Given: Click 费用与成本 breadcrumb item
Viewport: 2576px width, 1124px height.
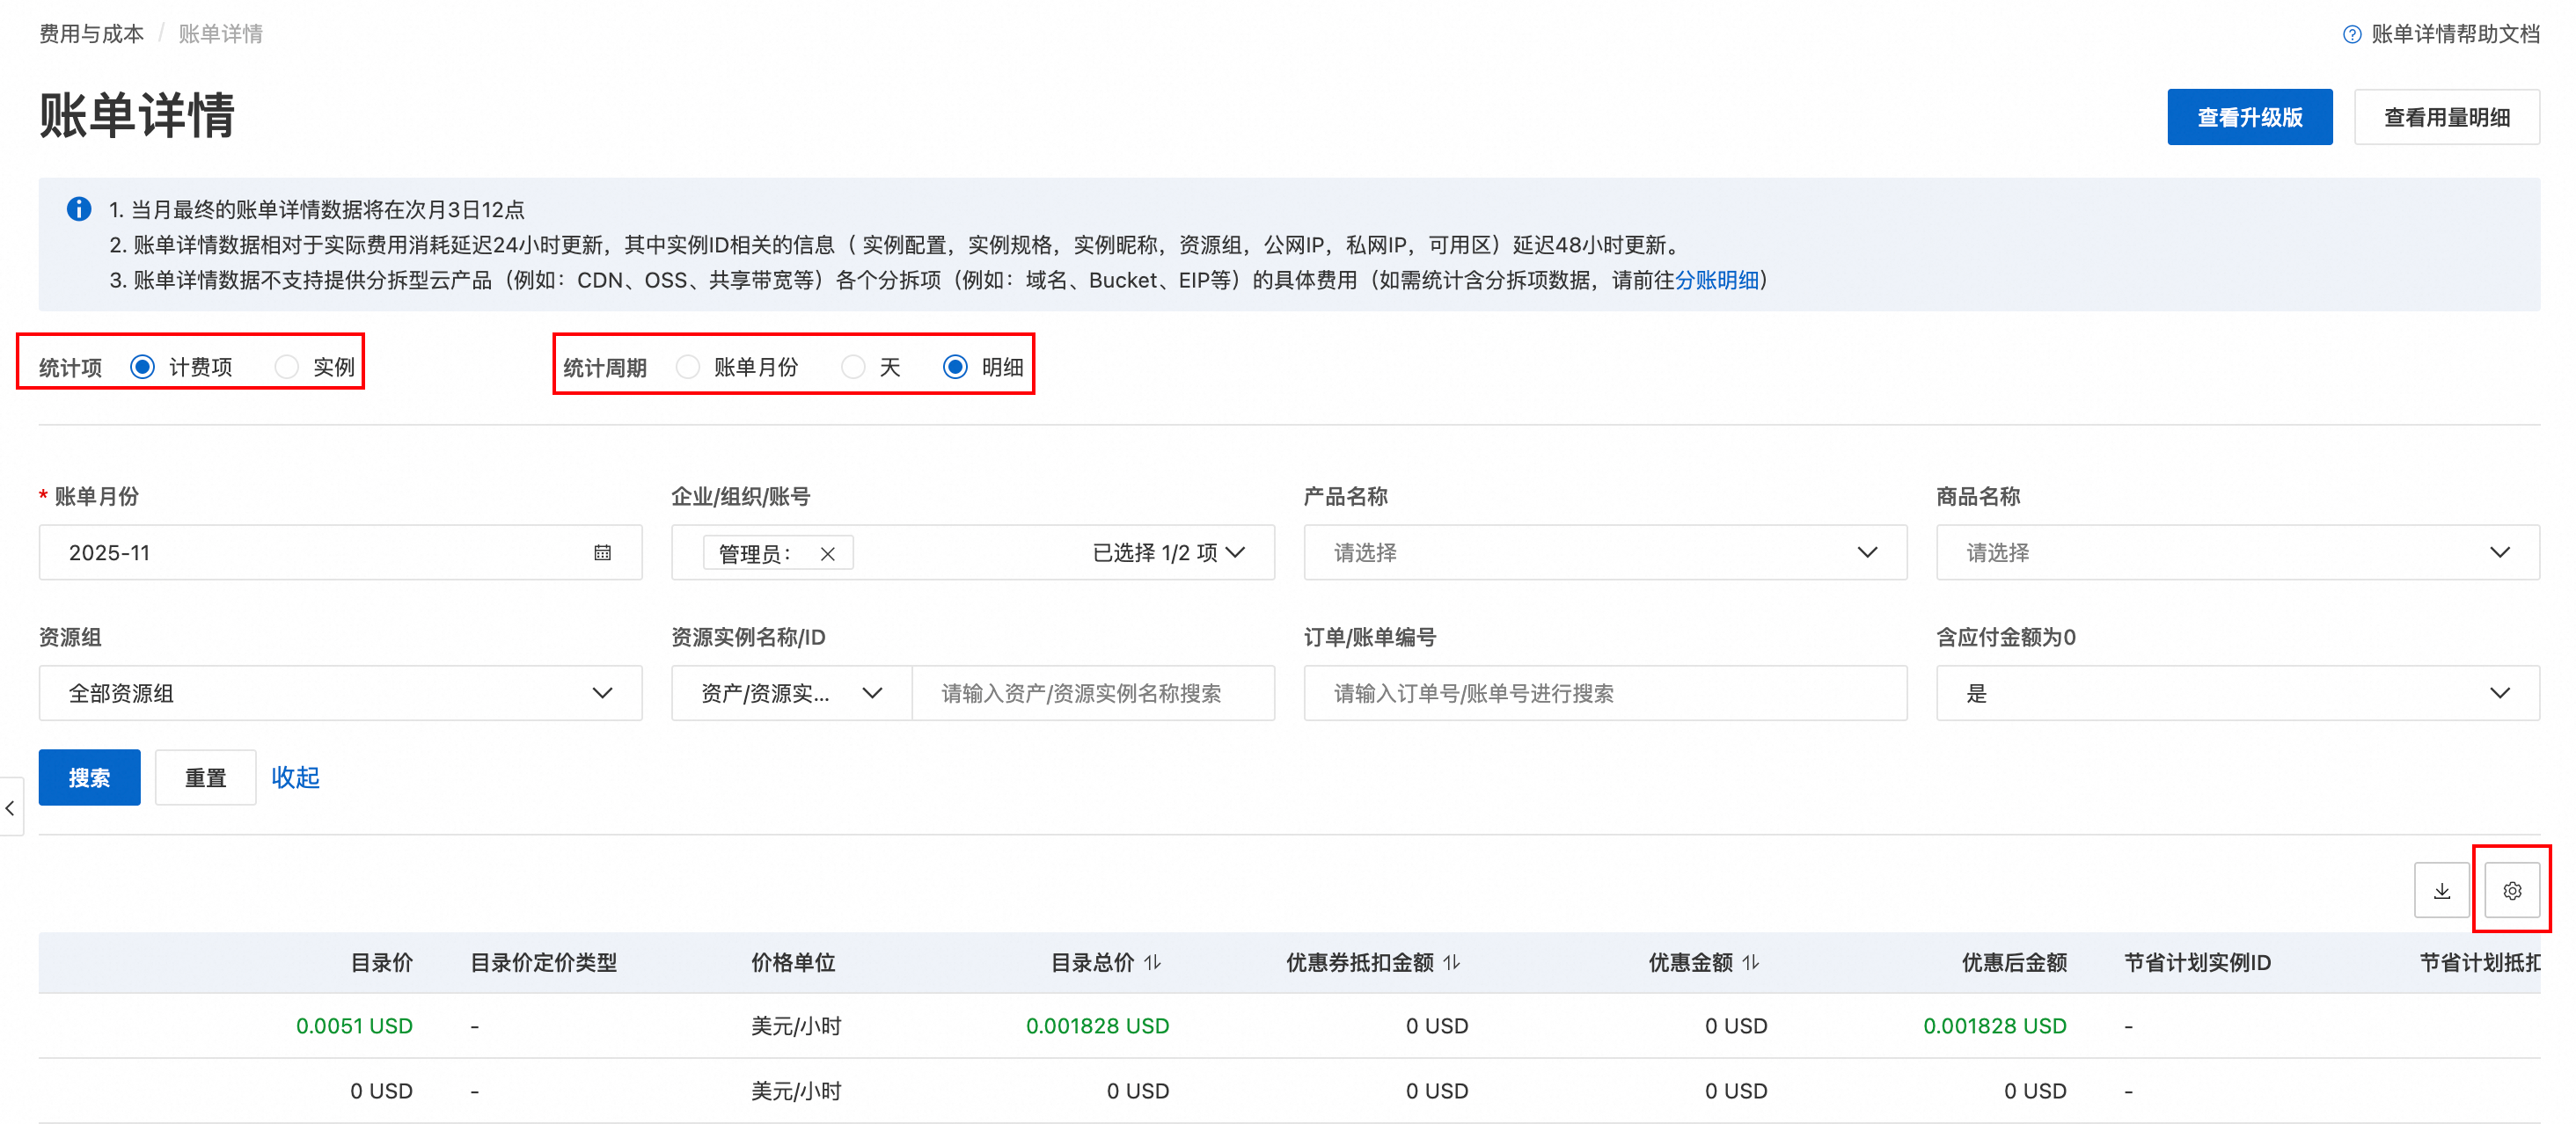Looking at the screenshot, I should (x=91, y=34).
